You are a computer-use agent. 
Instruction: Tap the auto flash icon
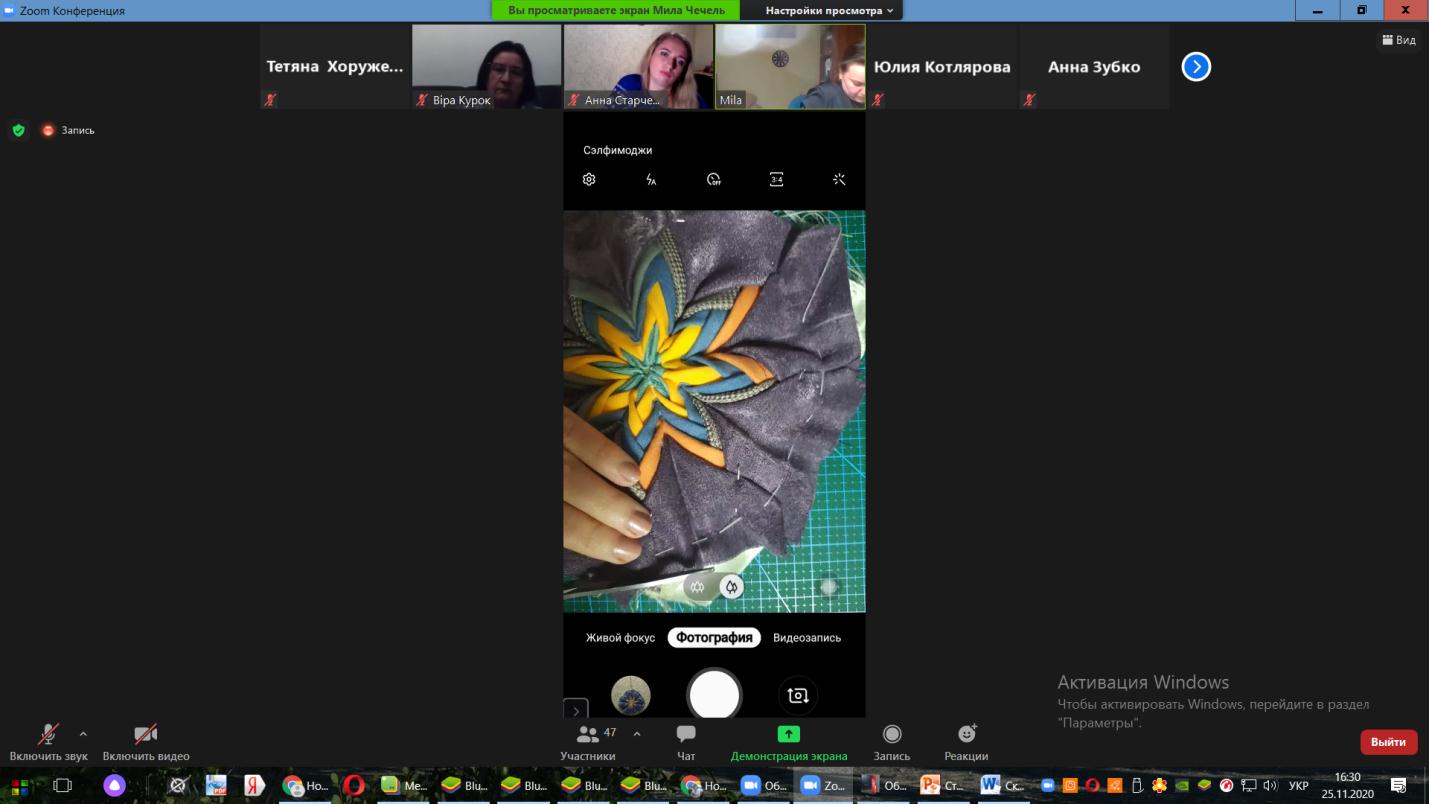(651, 180)
